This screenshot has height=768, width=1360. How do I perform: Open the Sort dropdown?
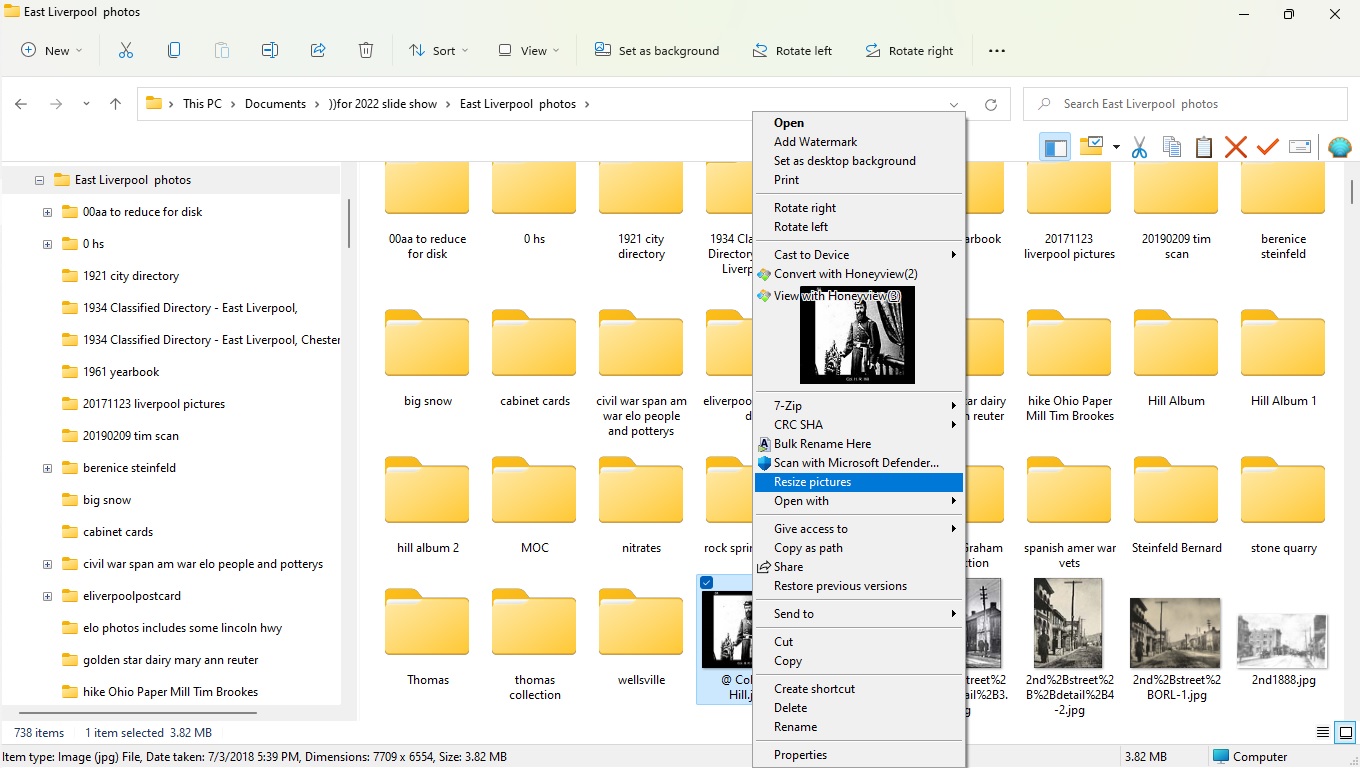tap(438, 51)
